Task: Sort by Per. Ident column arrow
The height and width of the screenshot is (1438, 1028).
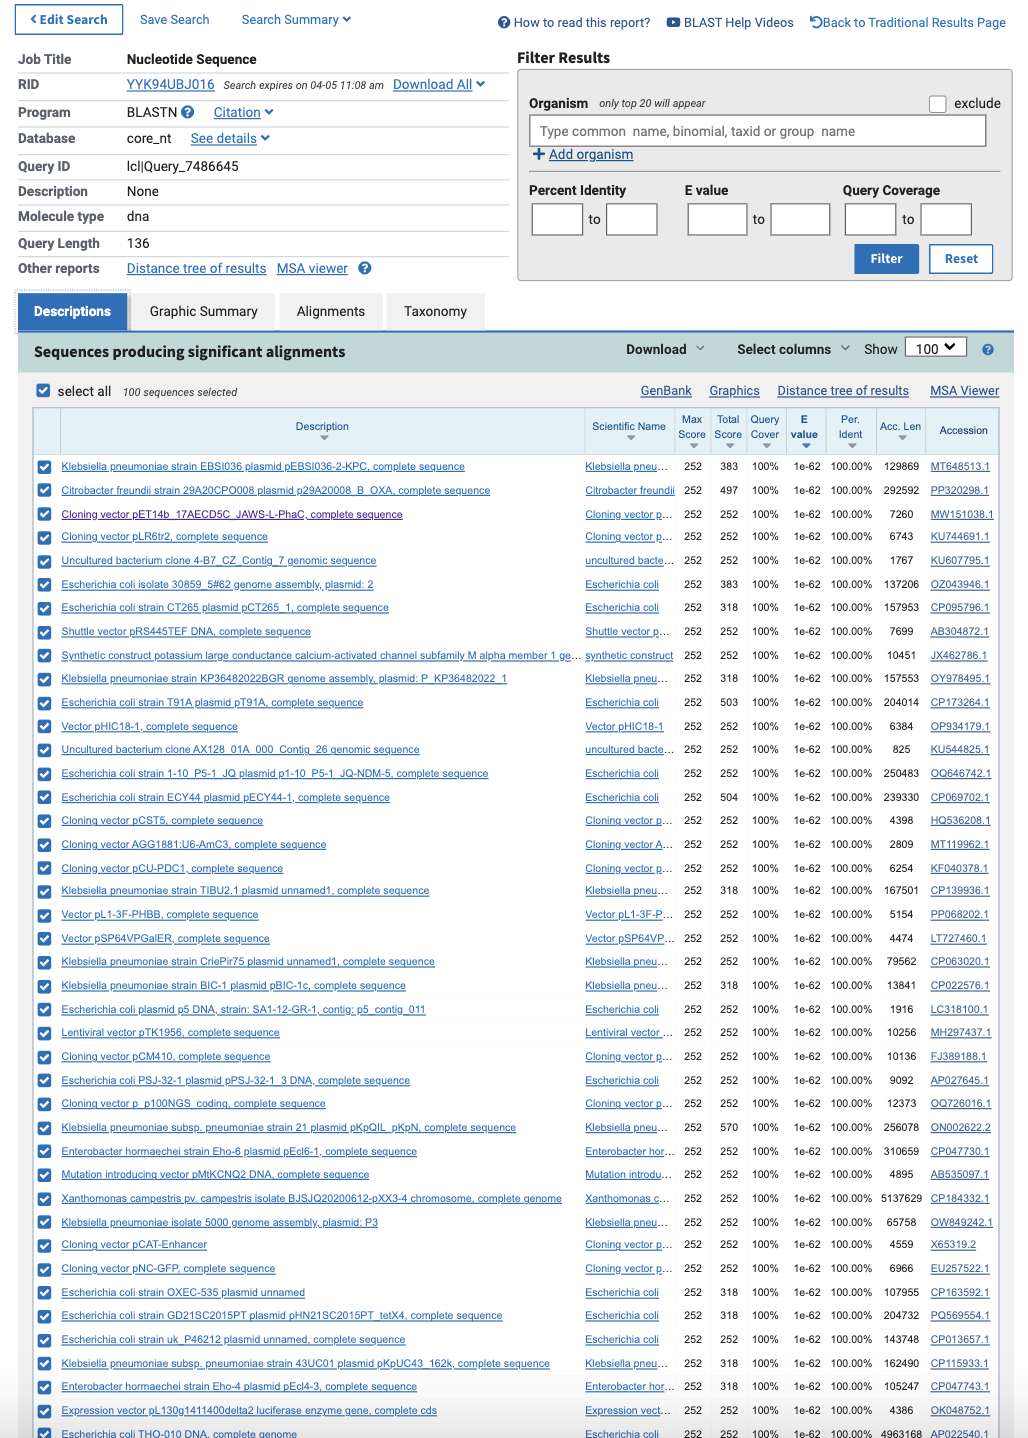Action: pos(851,446)
